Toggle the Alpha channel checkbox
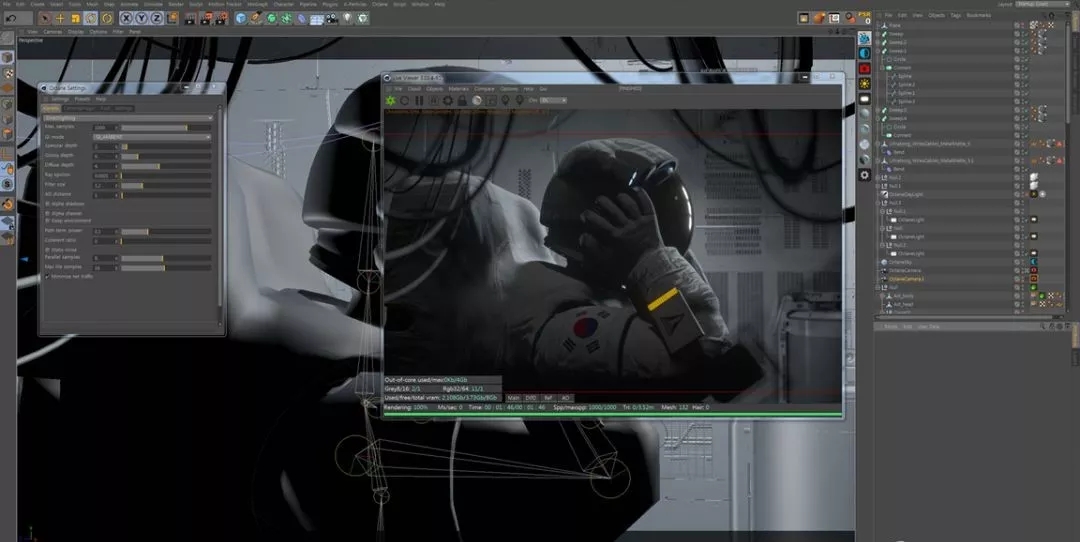Image resolution: width=1080 pixels, height=542 pixels. 48,213
